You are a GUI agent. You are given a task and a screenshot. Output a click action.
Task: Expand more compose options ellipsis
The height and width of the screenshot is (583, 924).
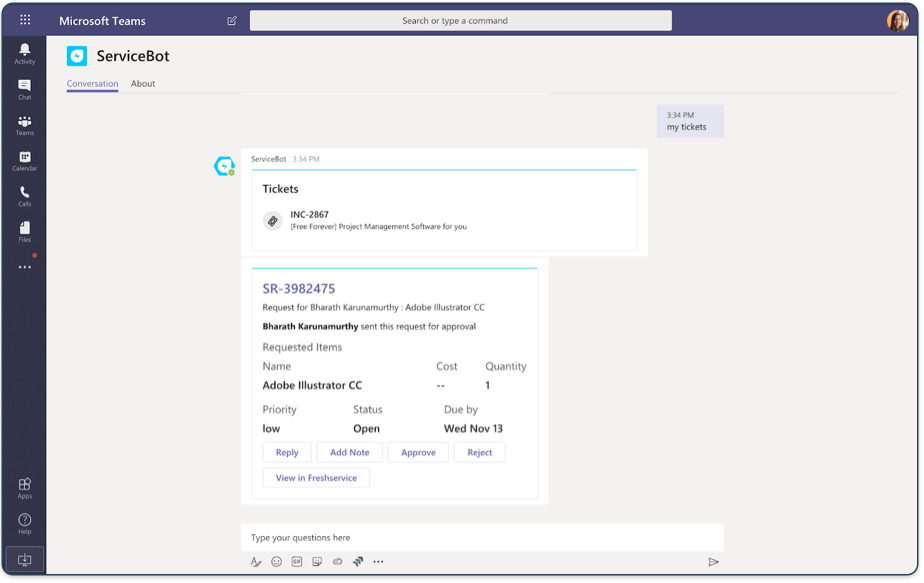point(378,562)
